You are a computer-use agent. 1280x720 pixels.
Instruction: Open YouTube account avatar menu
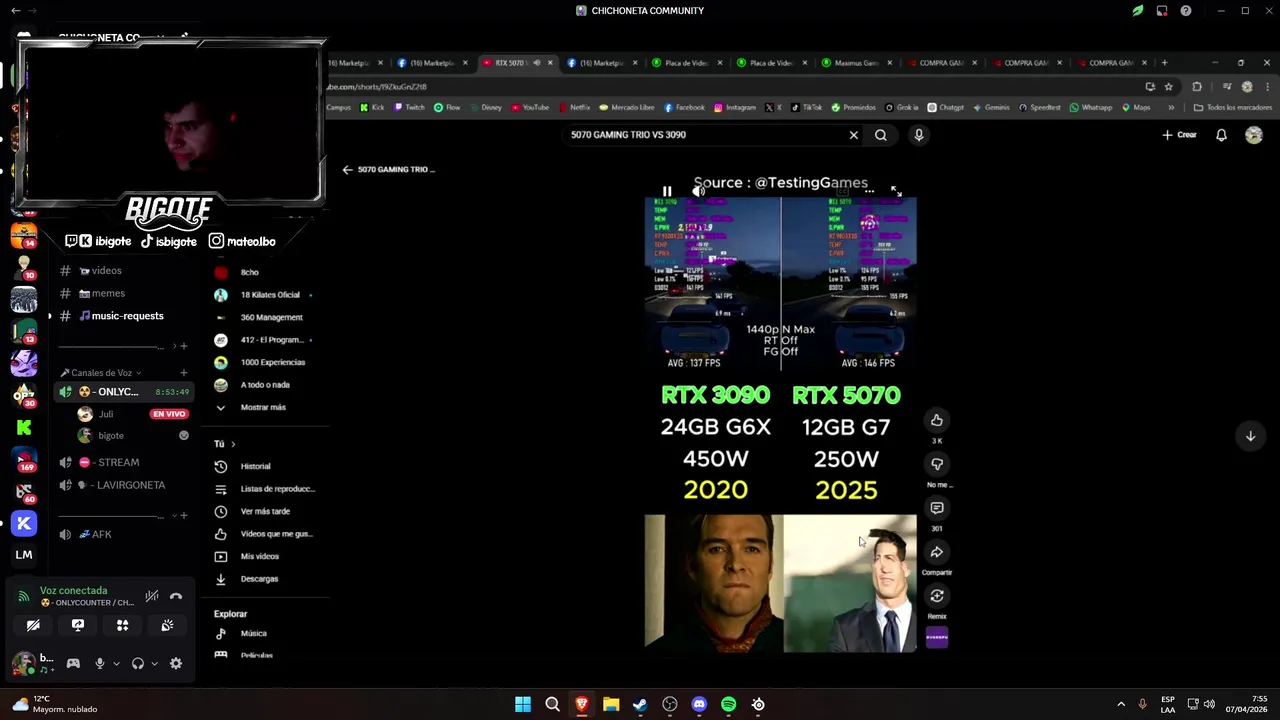pos(1253,135)
